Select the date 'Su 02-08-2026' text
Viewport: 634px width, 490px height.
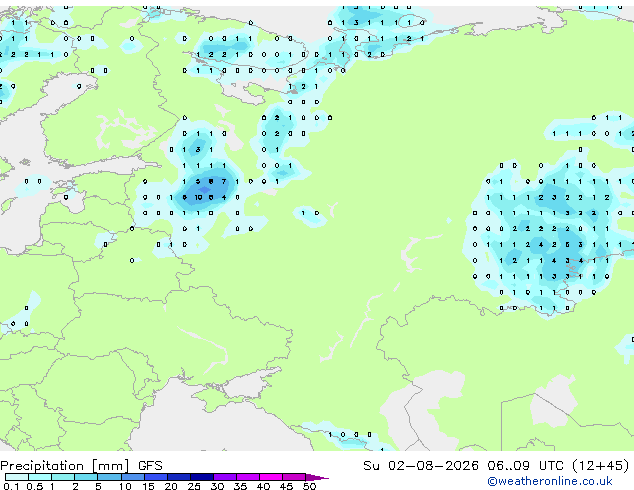pyautogui.click(x=421, y=466)
